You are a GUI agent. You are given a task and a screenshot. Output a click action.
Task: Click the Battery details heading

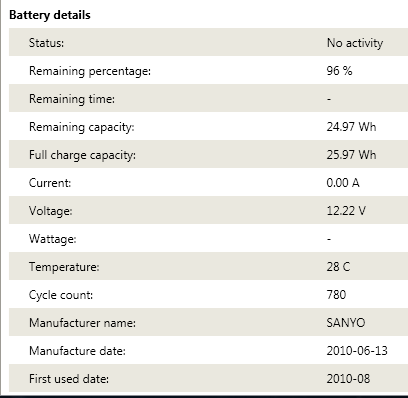pyautogui.click(x=50, y=15)
